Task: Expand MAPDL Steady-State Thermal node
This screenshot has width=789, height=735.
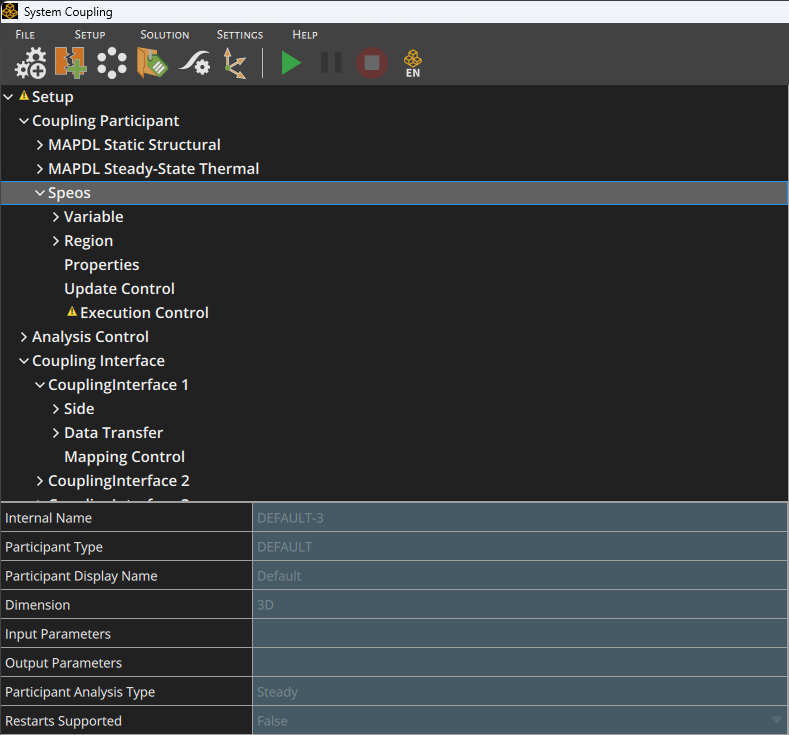Action: (x=40, y=169)
